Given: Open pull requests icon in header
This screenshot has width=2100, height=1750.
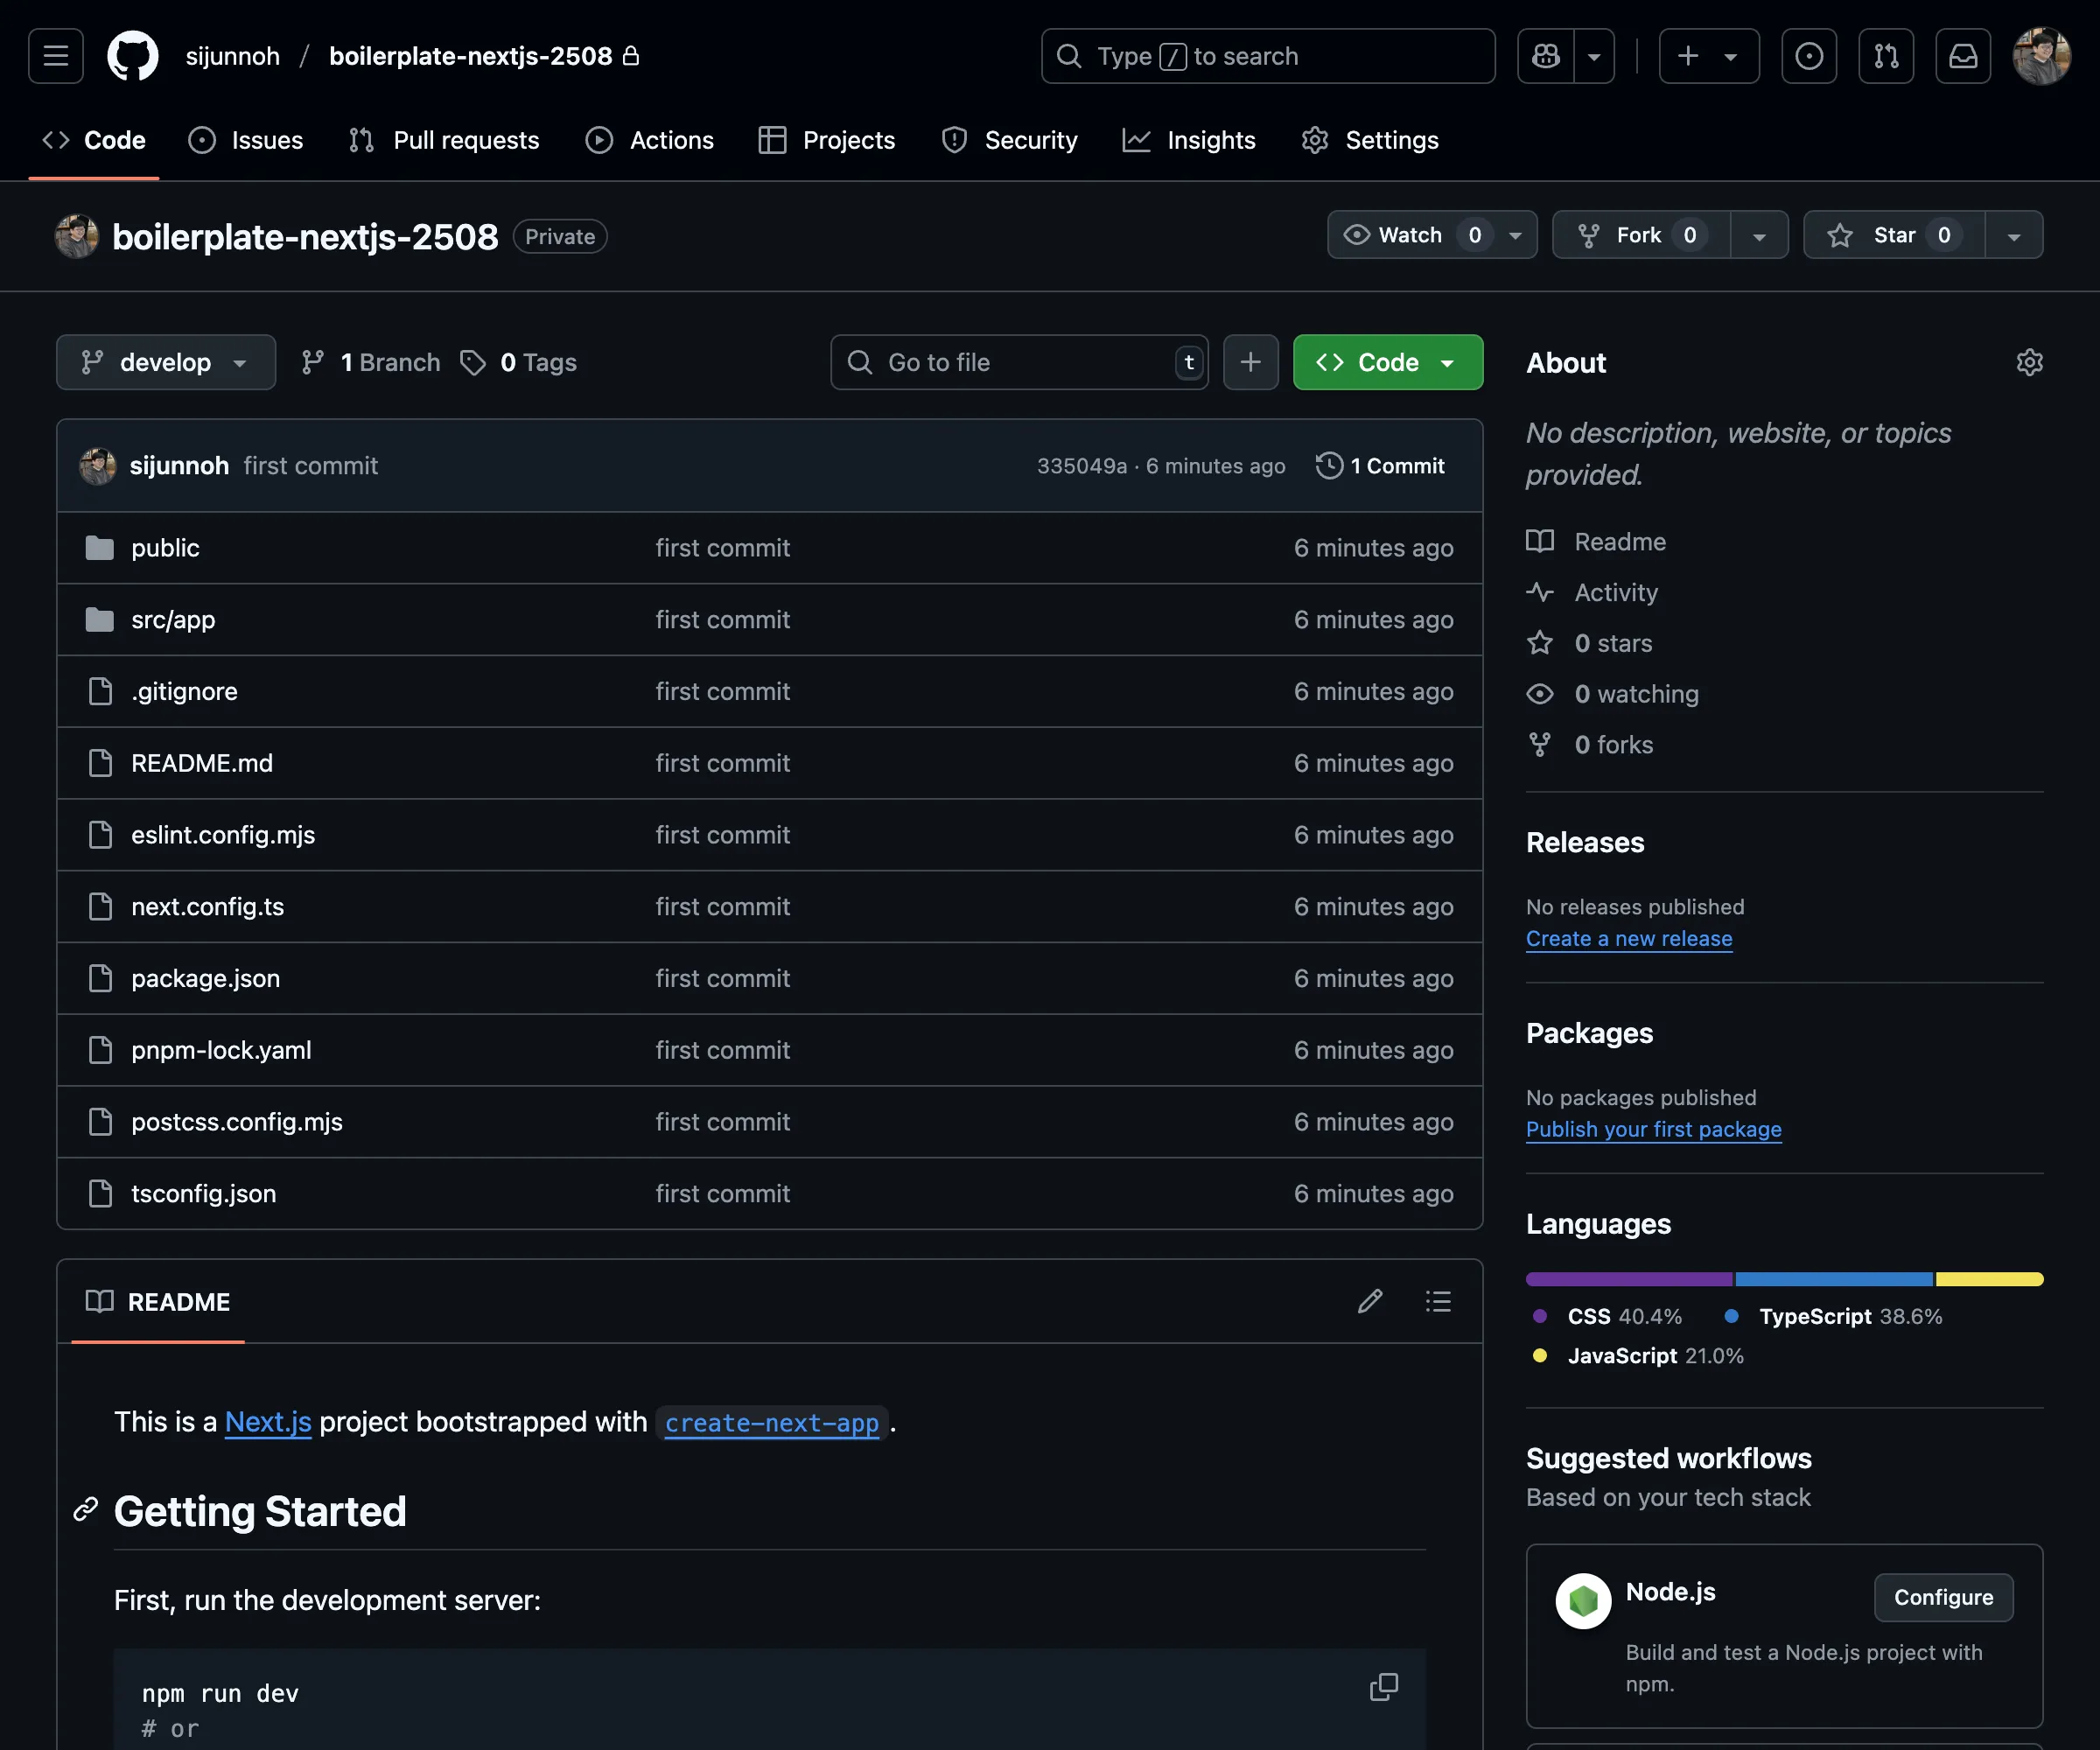Looking at the screenshot, I should [1886, 56].
